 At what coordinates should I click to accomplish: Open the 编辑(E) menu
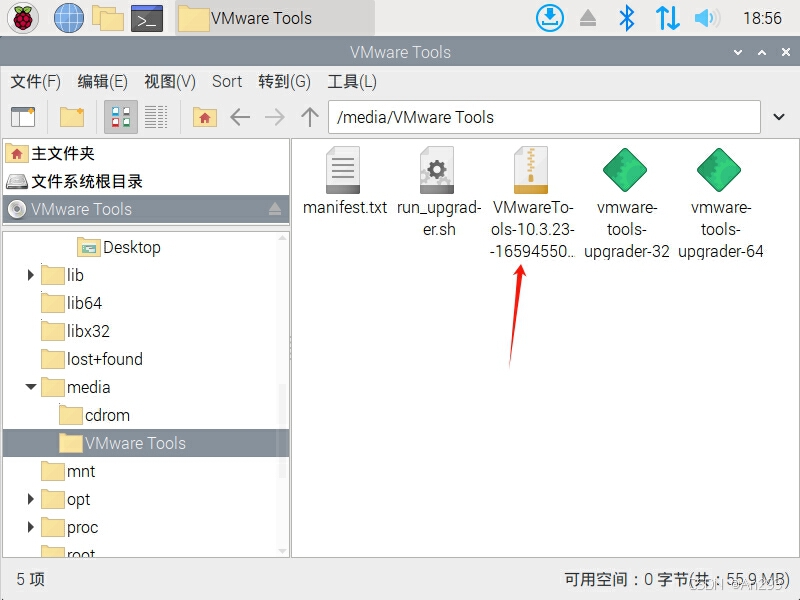103,82
